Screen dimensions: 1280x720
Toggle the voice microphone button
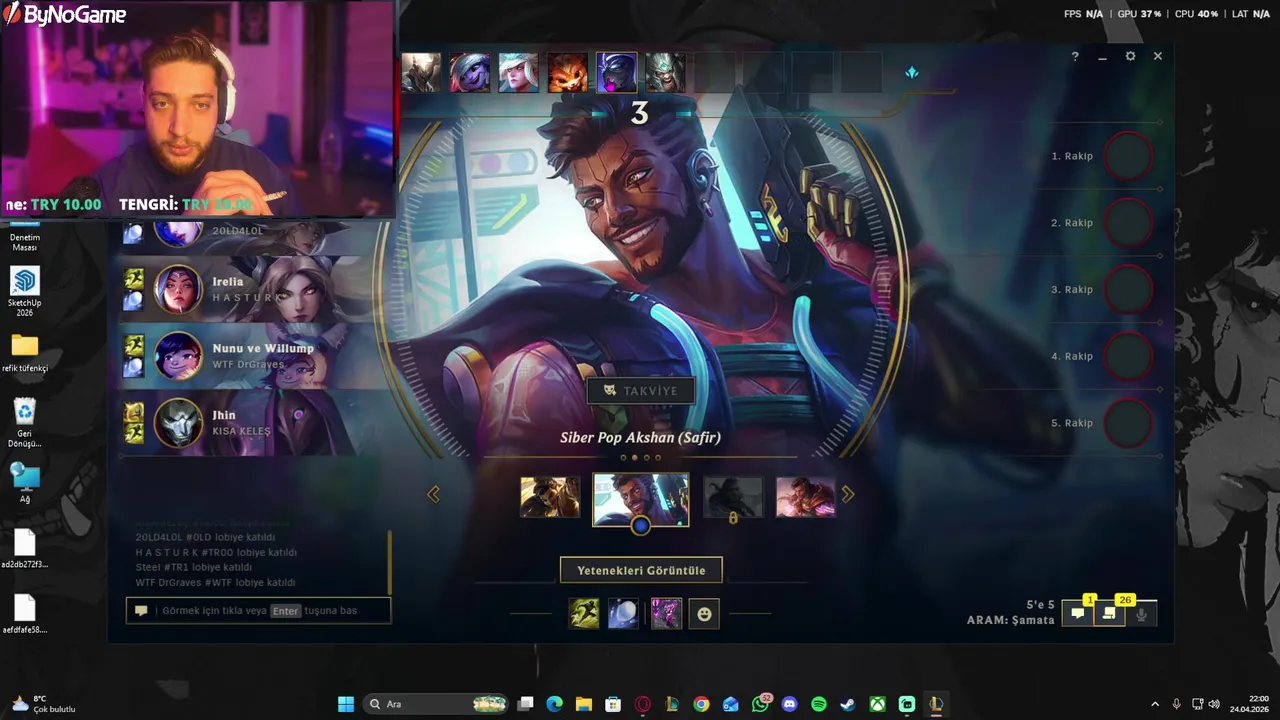point(1141,614)
